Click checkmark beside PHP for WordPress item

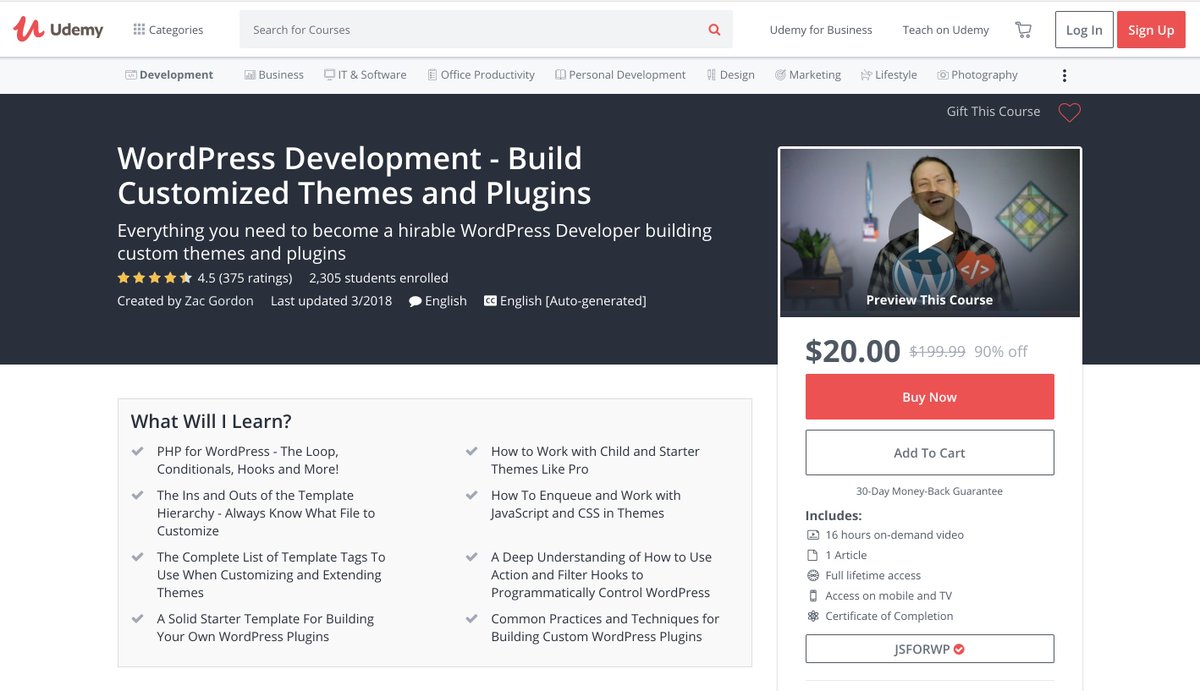(138, 452)
